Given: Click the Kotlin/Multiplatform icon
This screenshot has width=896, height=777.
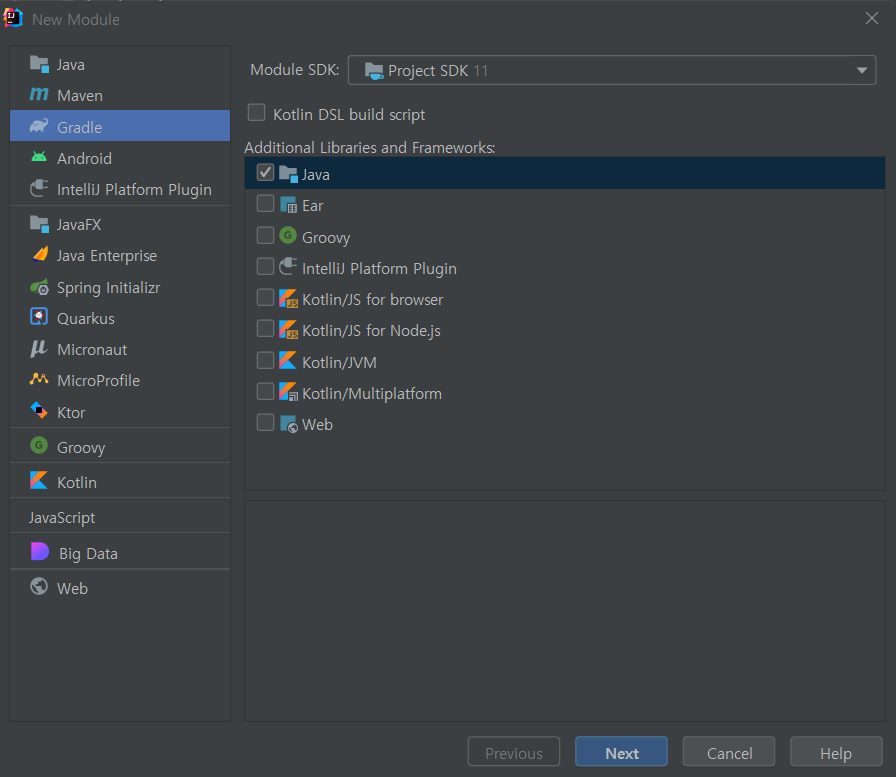Looking at the screenshot, I should click(x=289, y=392).
